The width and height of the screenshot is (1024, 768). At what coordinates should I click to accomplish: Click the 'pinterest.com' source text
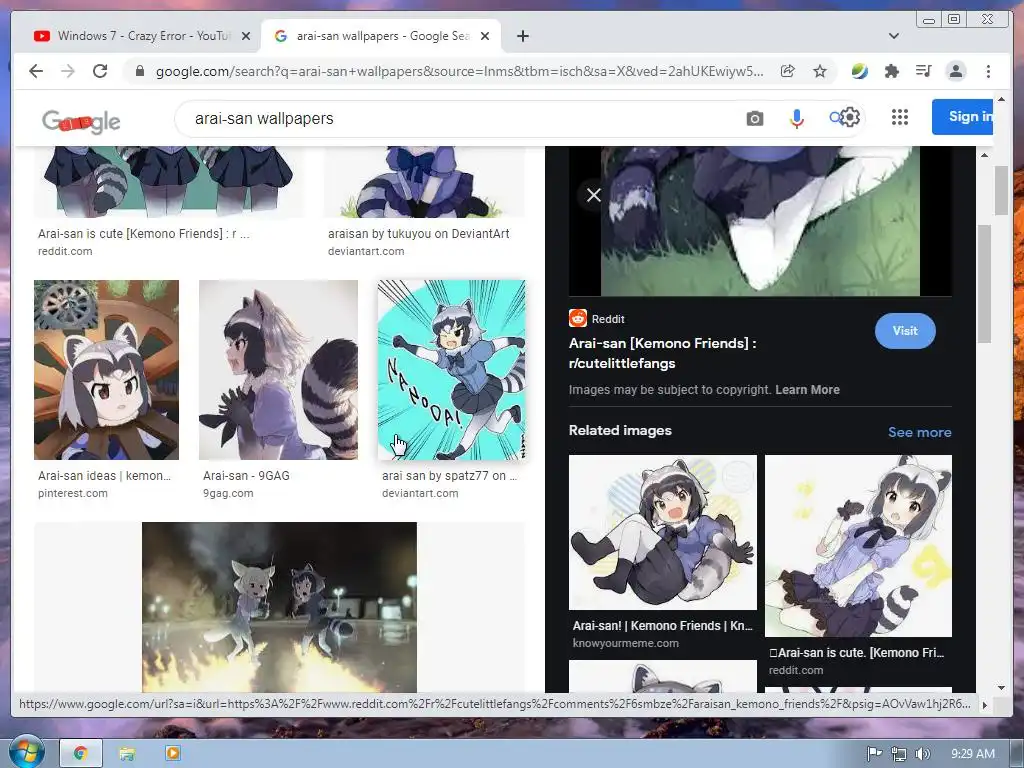coord(72,494)
